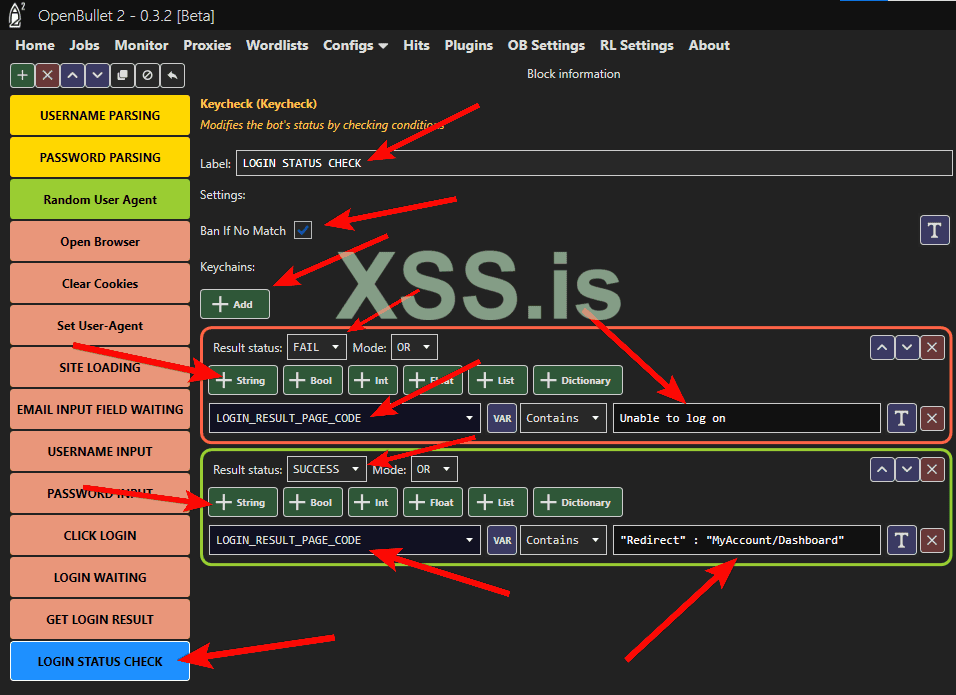The width and height of the screenshot is (956, 695).
Task: Disable the selected block using the slashed-circle icon
Action: pos(148,76)
